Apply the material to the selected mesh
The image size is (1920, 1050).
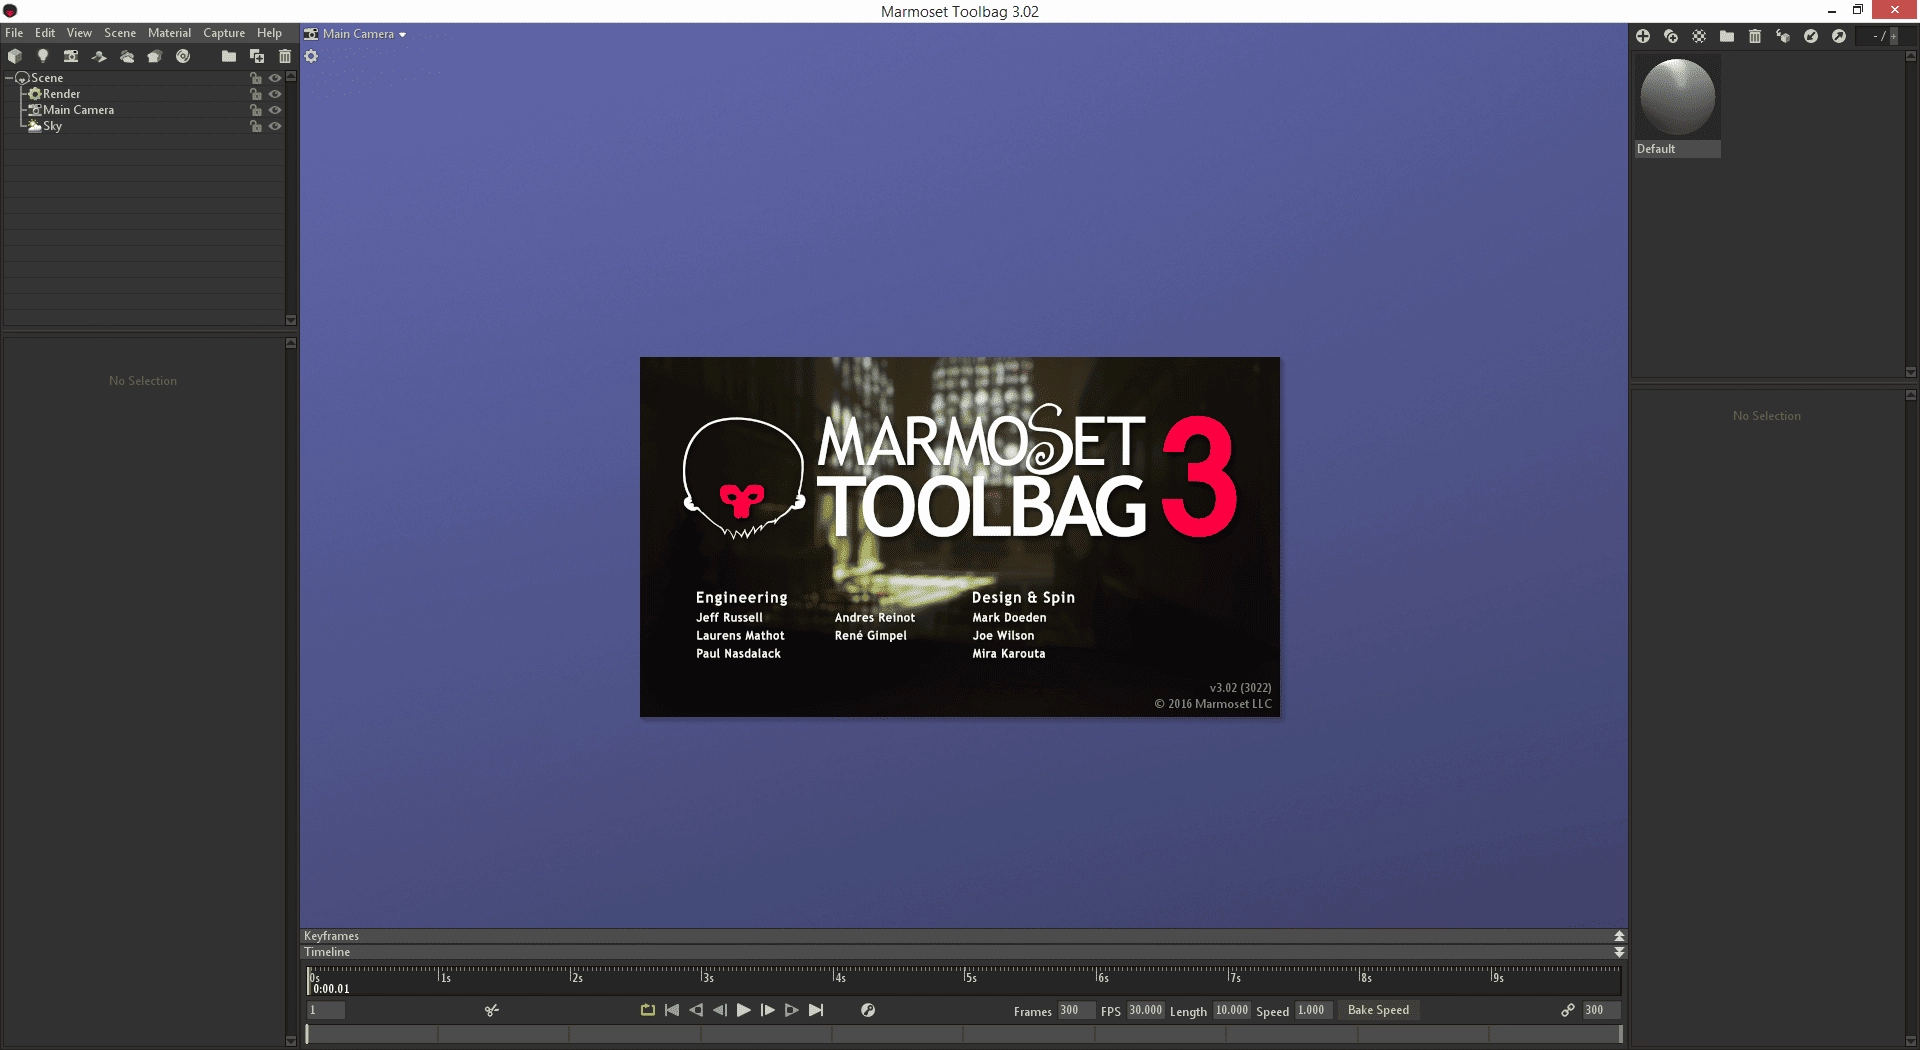[x=1783, y=36]
